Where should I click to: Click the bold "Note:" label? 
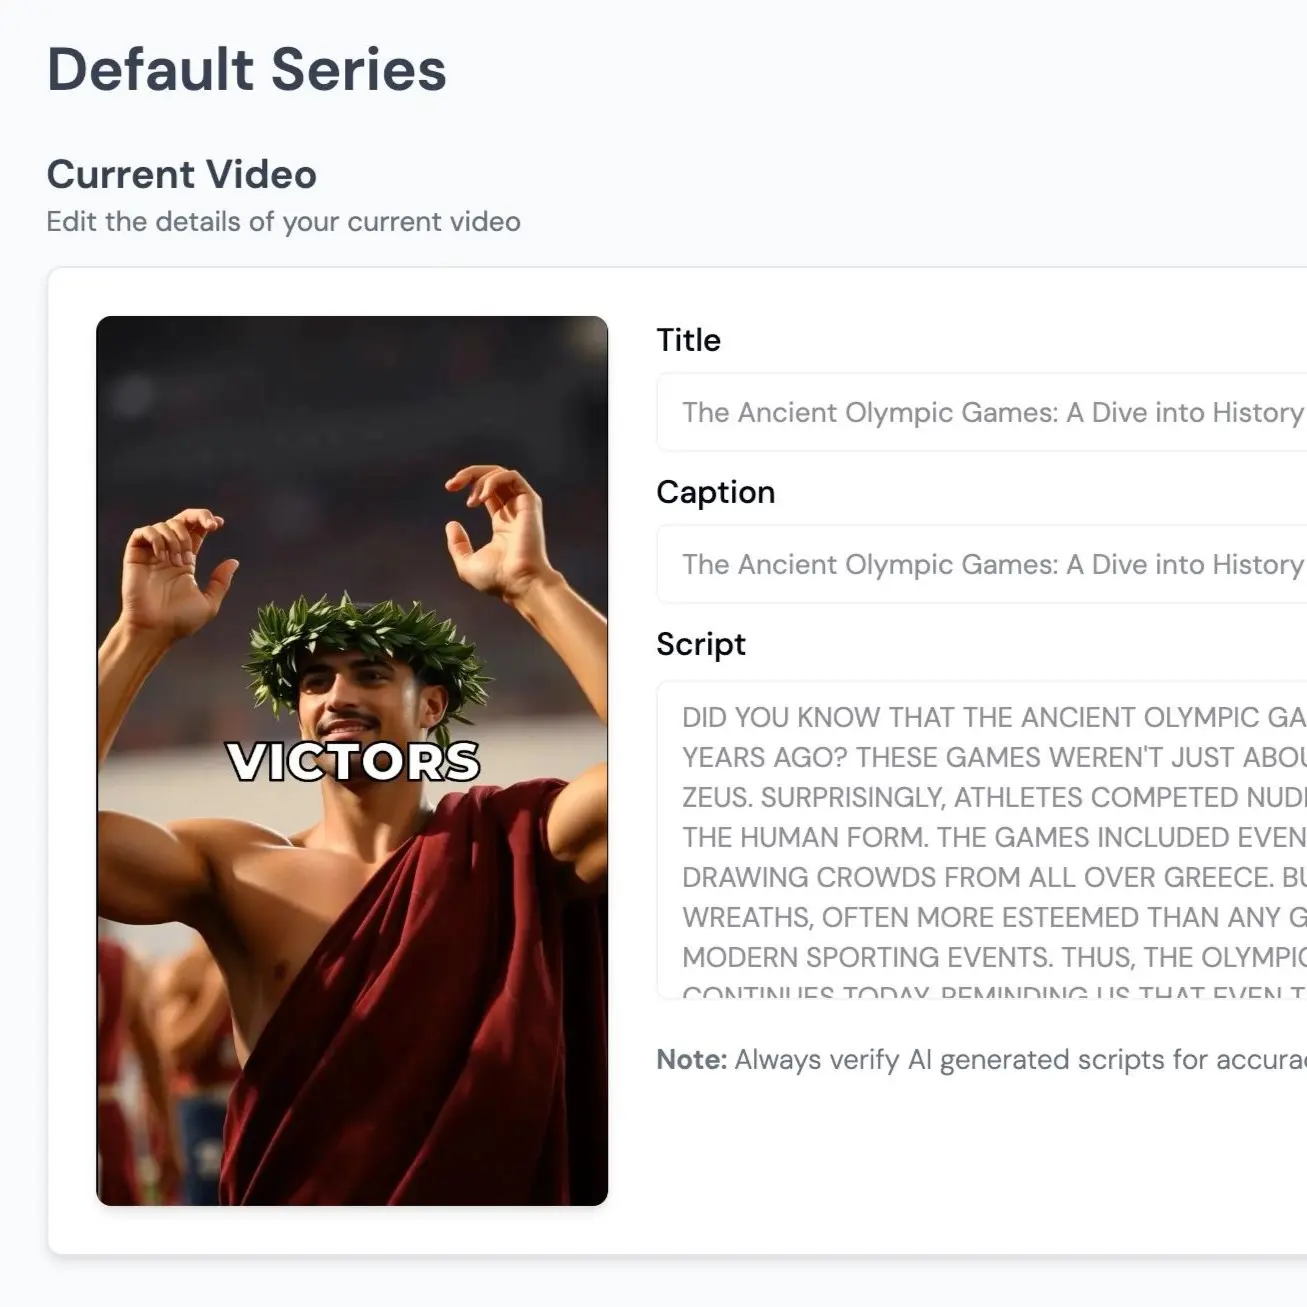coord(691,1059)
